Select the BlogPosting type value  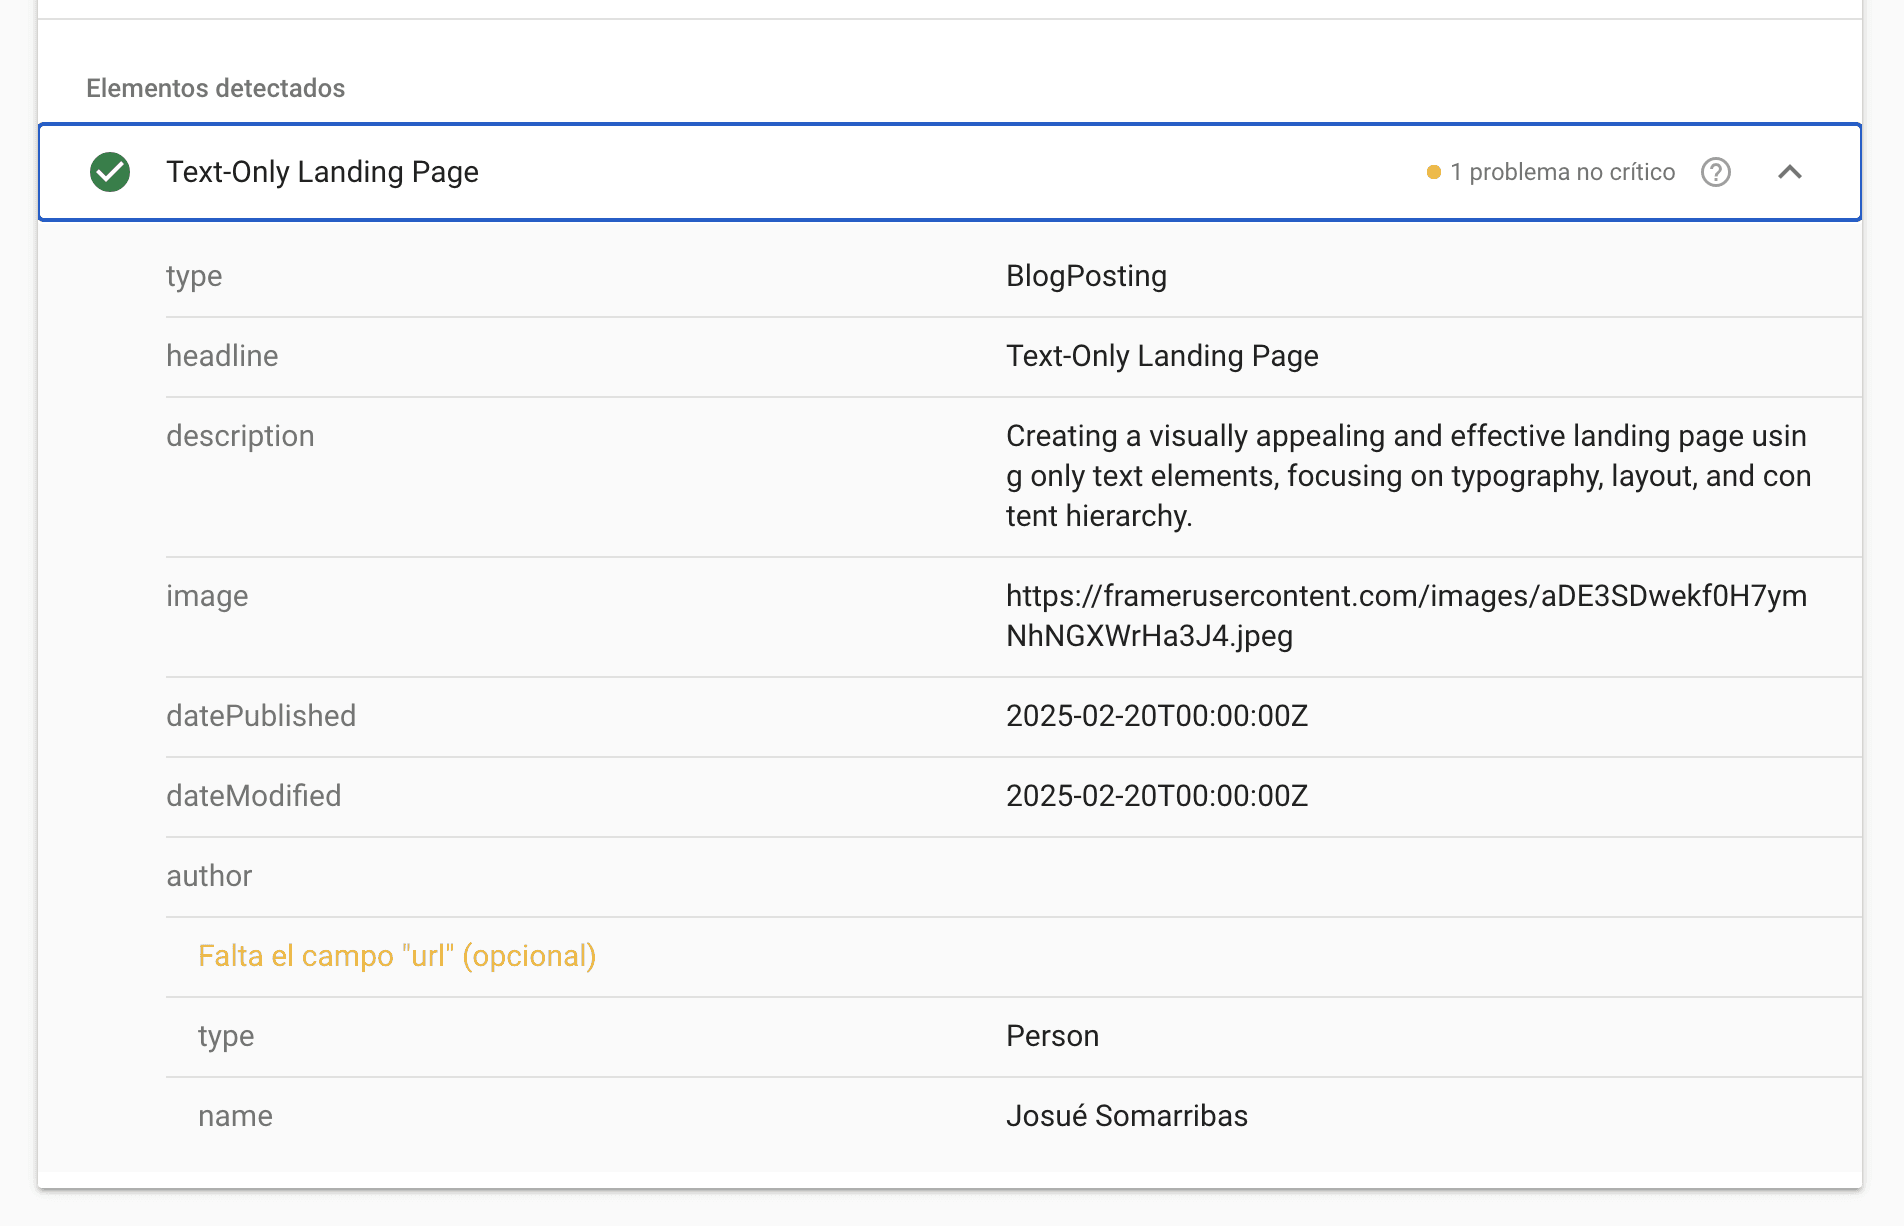1086,276
